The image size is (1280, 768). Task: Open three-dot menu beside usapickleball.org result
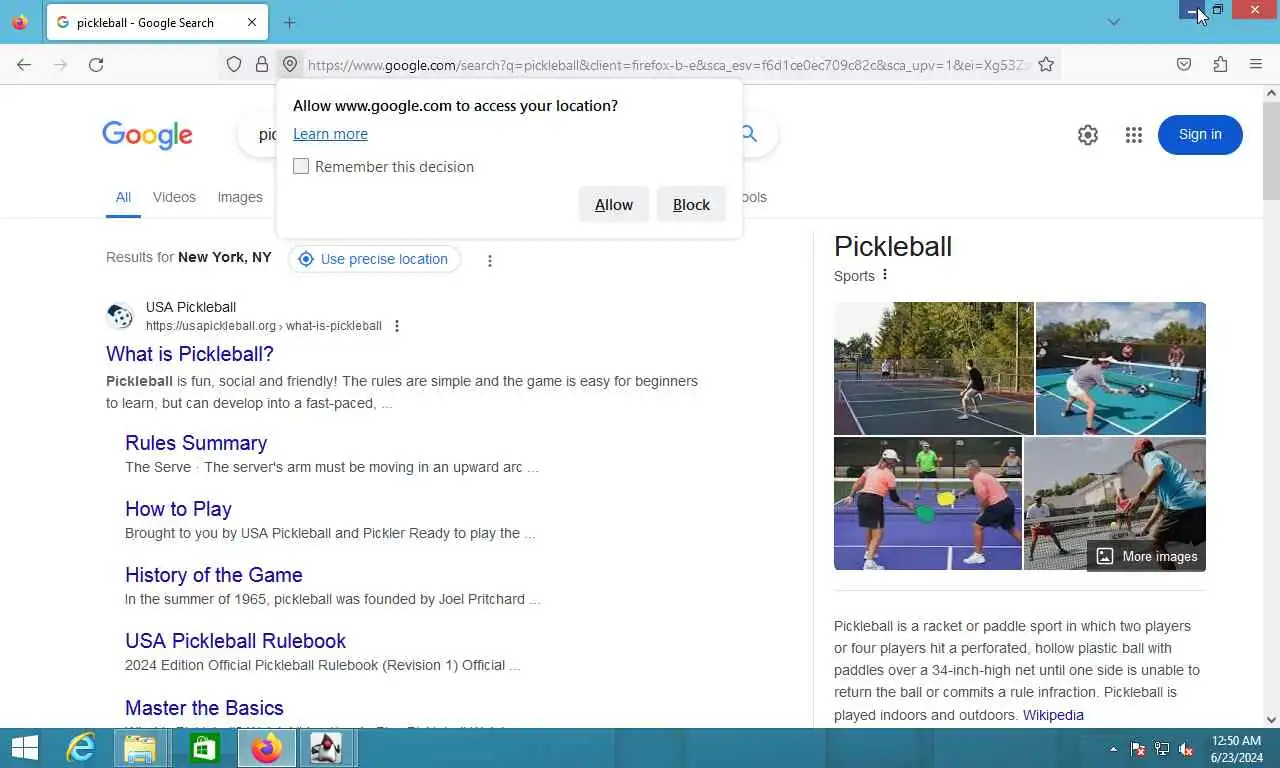tap(397, 326)
